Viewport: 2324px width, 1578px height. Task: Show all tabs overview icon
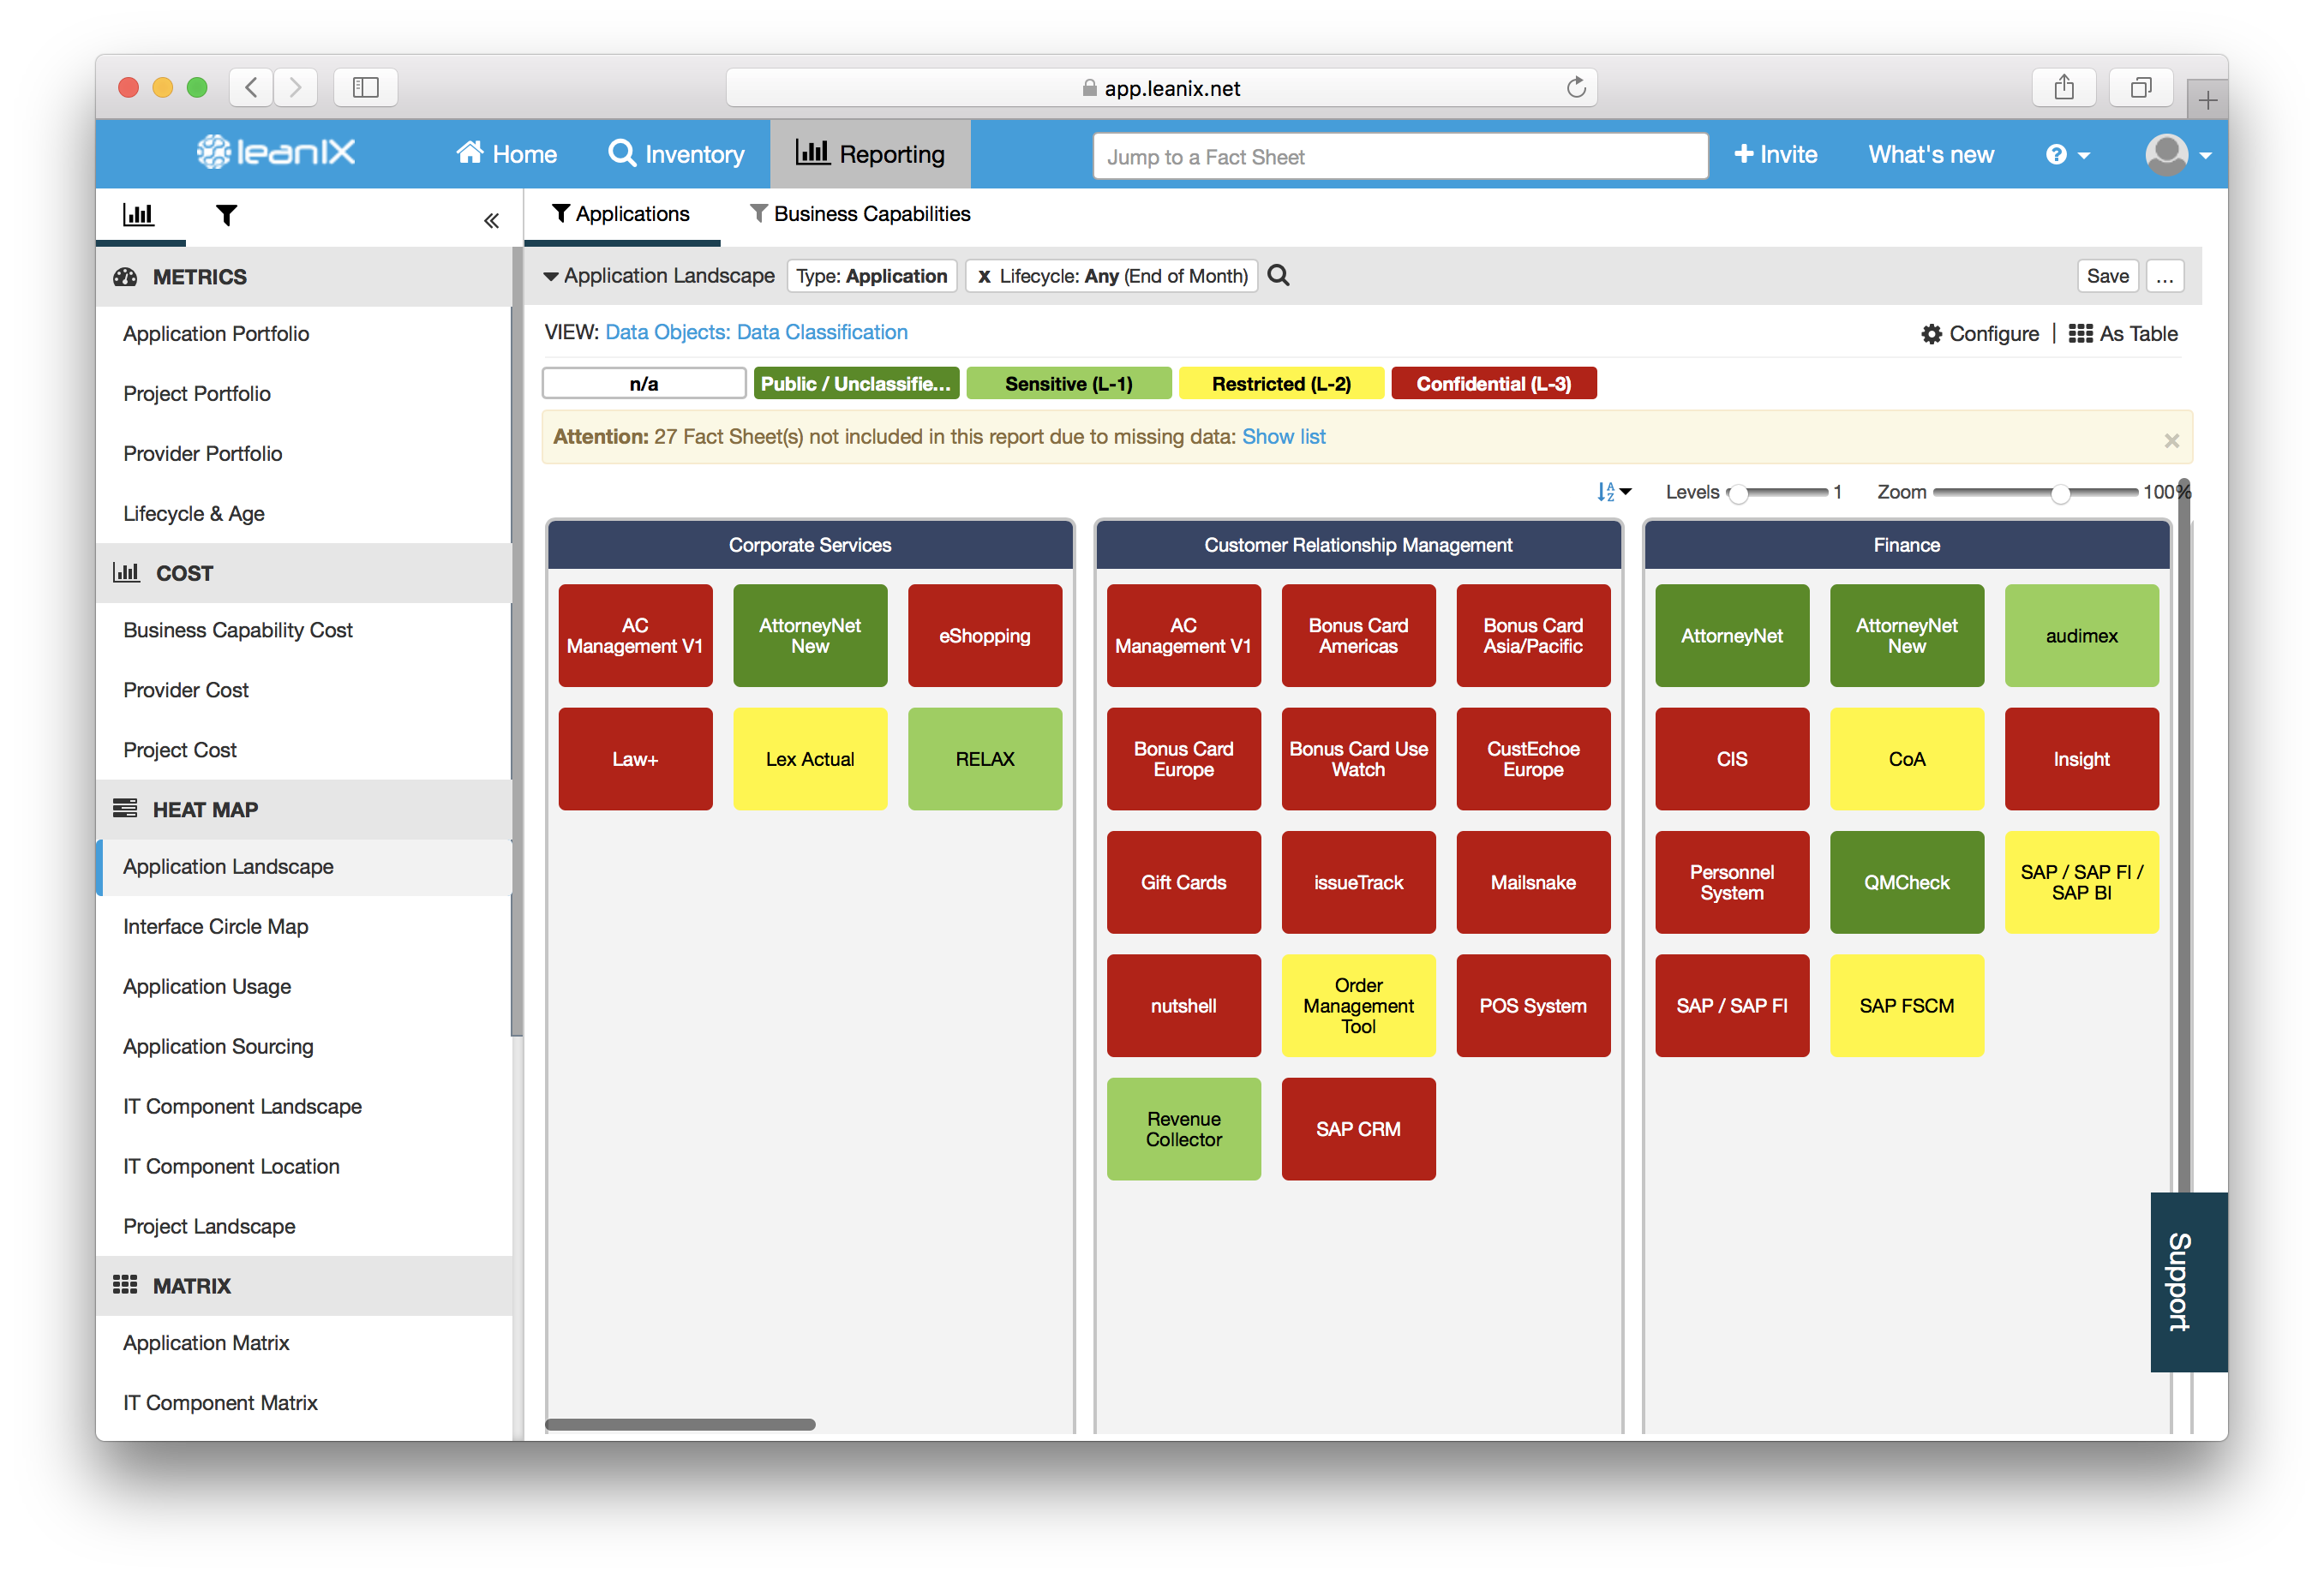tap(2140, 88)
